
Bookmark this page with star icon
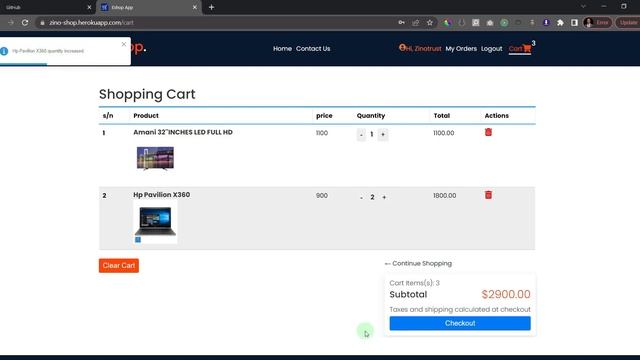(x=430, y=23)
